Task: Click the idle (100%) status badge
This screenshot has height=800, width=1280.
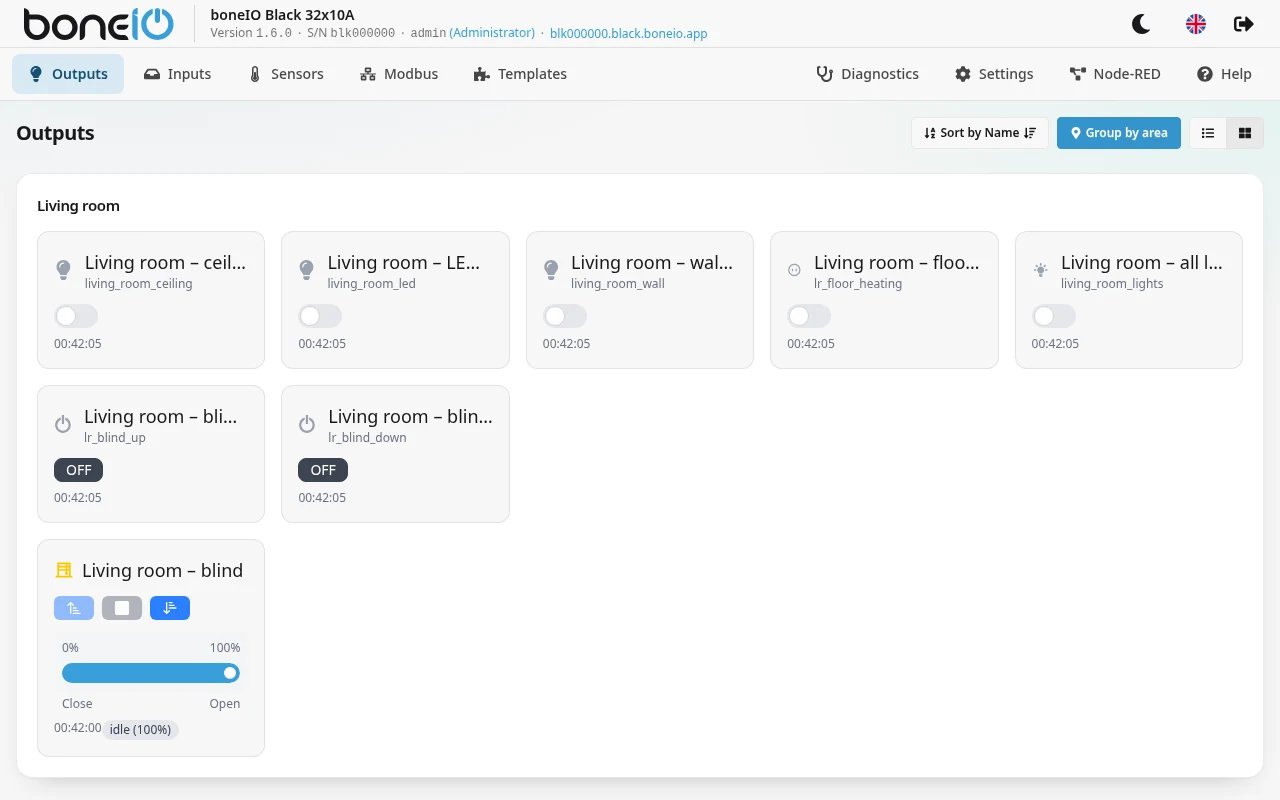Action: pyautogui.click(x=141, y=729)
